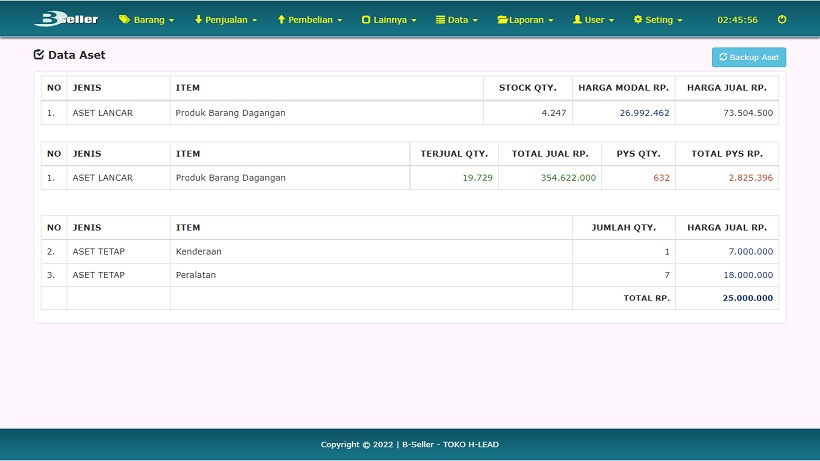Click the Seting gear icon
Image resolution: width=820 pixels, height=461 pixels.
[x=638, y=20]
